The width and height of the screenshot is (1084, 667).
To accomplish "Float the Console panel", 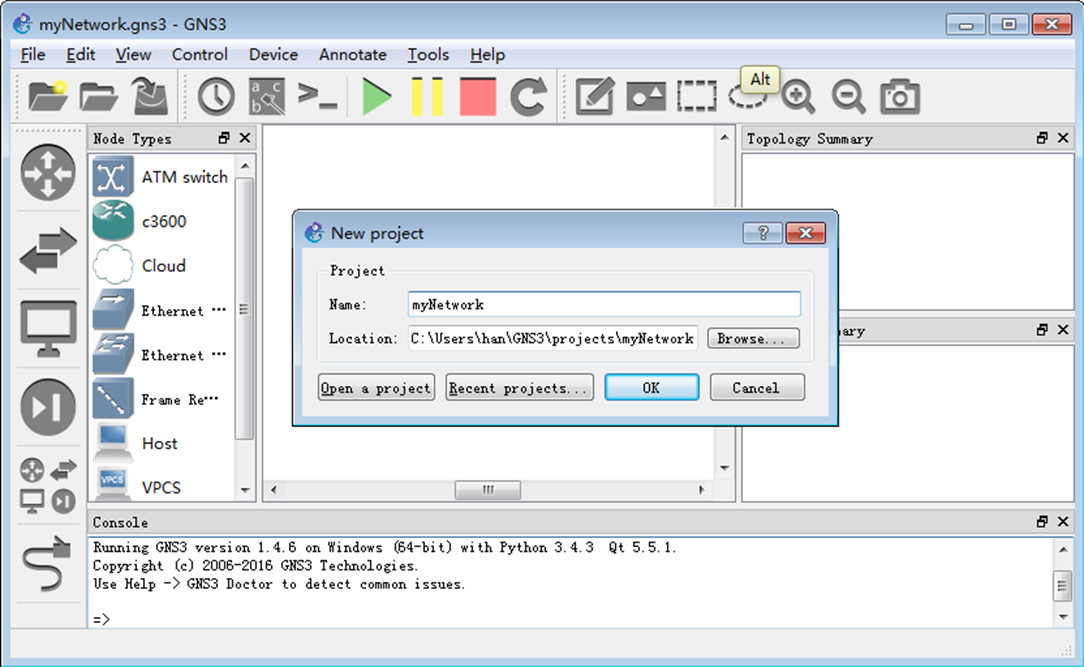I will point(1042,522).
